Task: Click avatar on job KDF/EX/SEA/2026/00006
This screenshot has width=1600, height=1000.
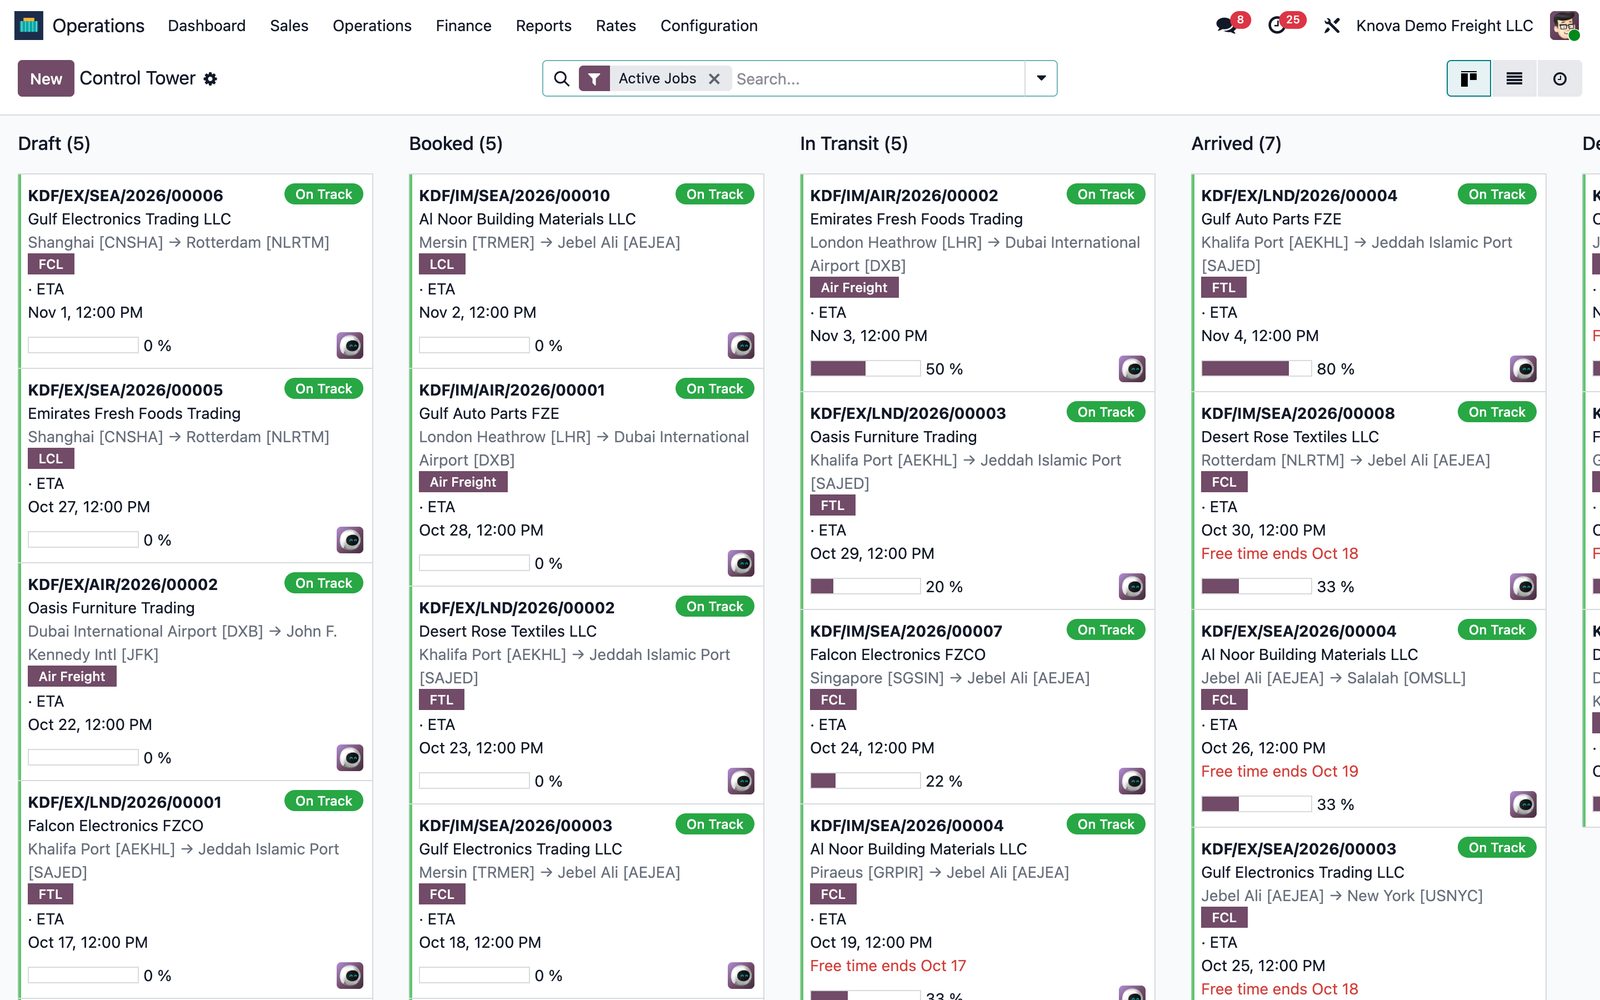Action: click(x=350, y=346)
